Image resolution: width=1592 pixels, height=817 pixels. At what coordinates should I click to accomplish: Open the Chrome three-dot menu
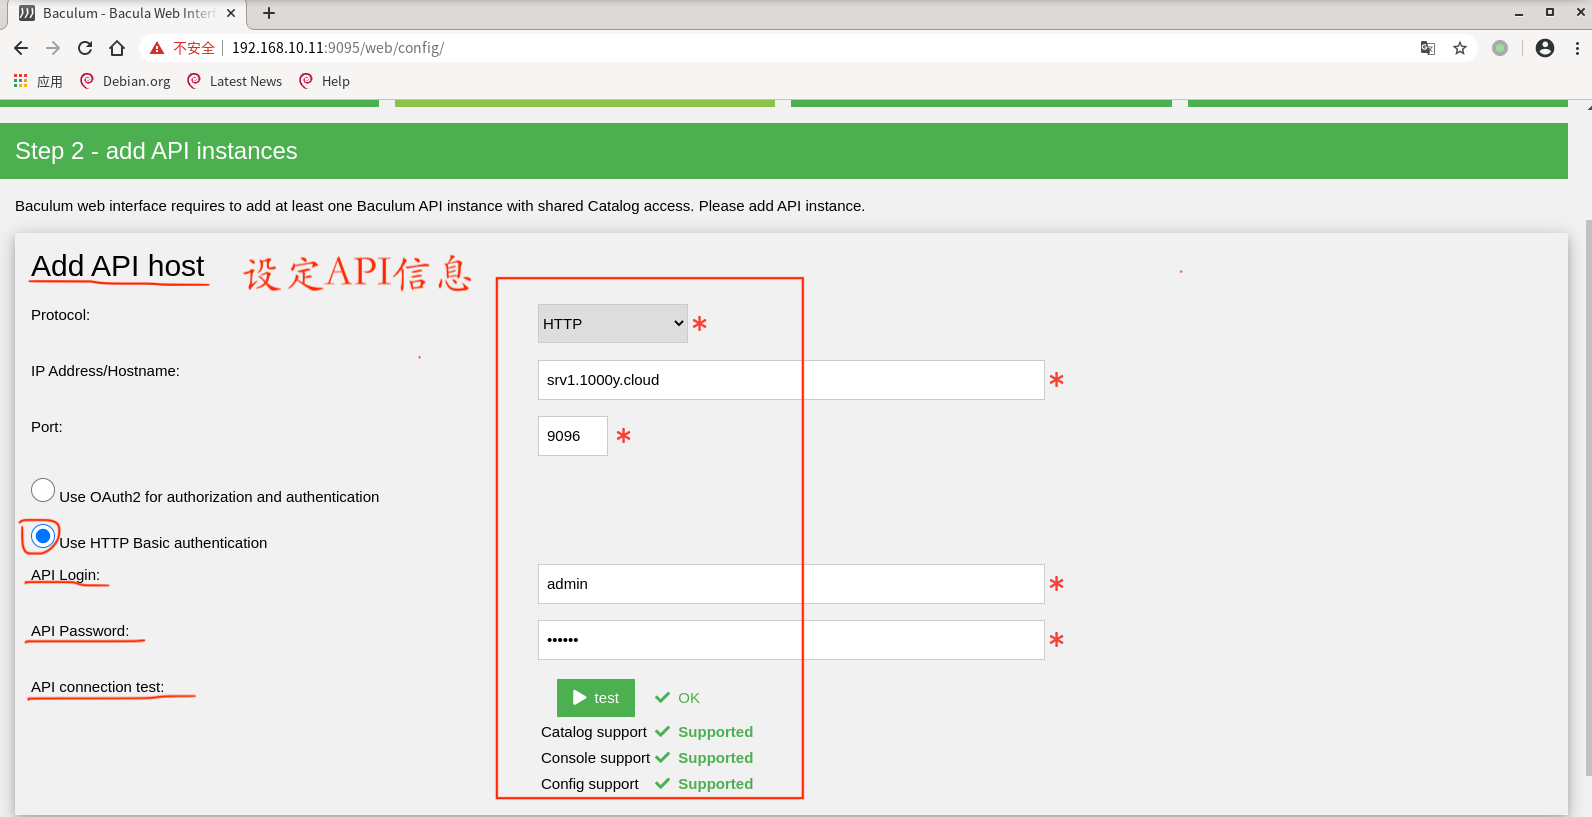coord(1577,48)
